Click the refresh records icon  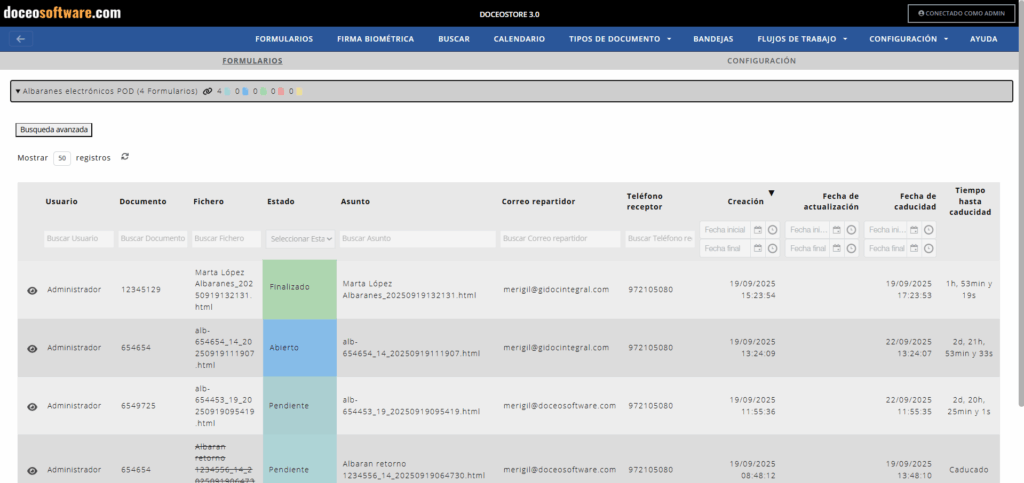click(125, 157)
